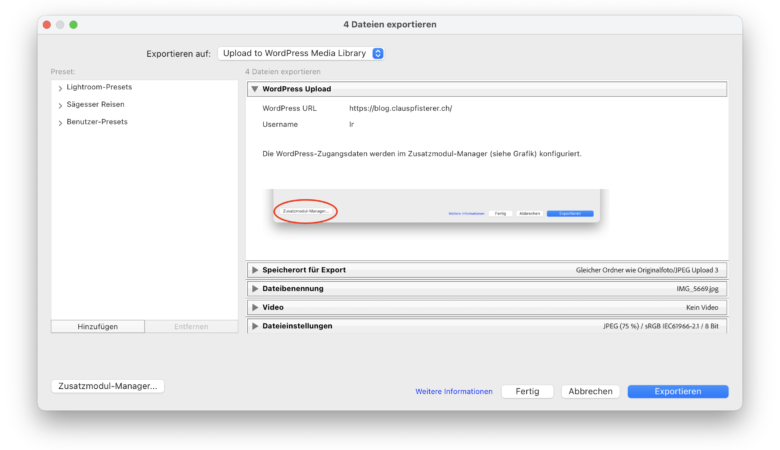Screen dimensions: 780x450
Task: Start export with Exportieren button
Action: tap(677, 392)
